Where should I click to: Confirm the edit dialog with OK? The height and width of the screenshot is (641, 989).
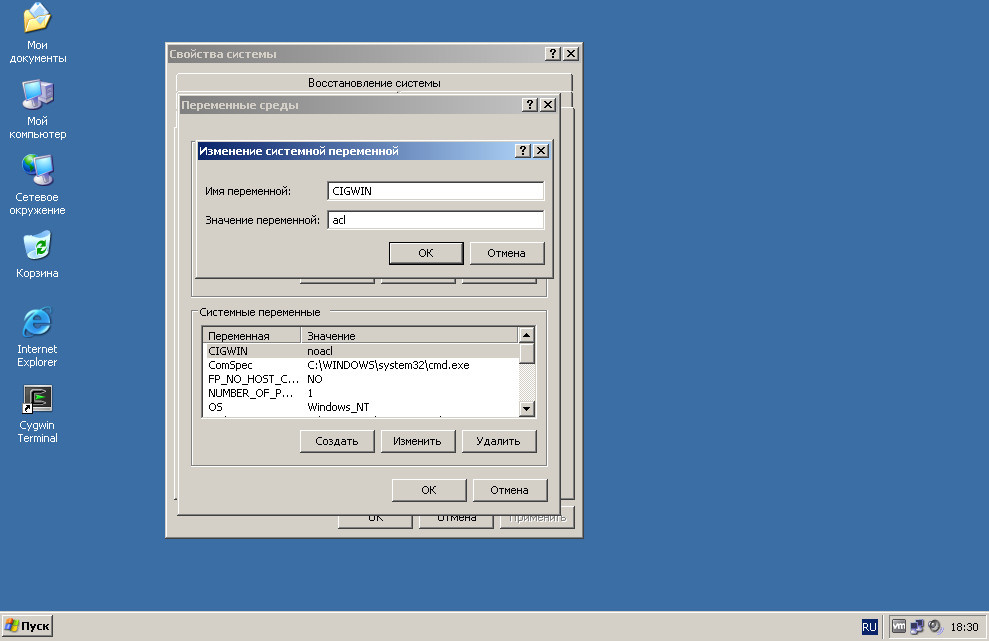[426, 253]
